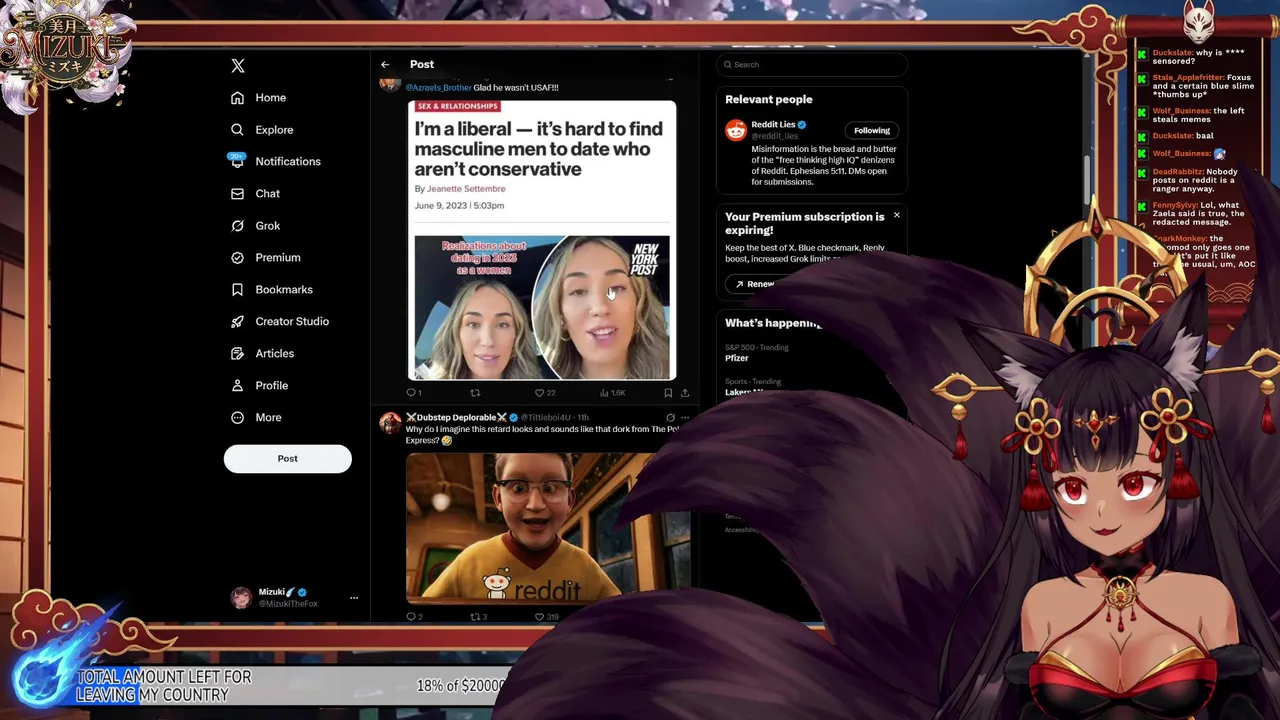
Task: View analytics showing 1.6K views
Action: pyautogui.click(x=612, y=393)
